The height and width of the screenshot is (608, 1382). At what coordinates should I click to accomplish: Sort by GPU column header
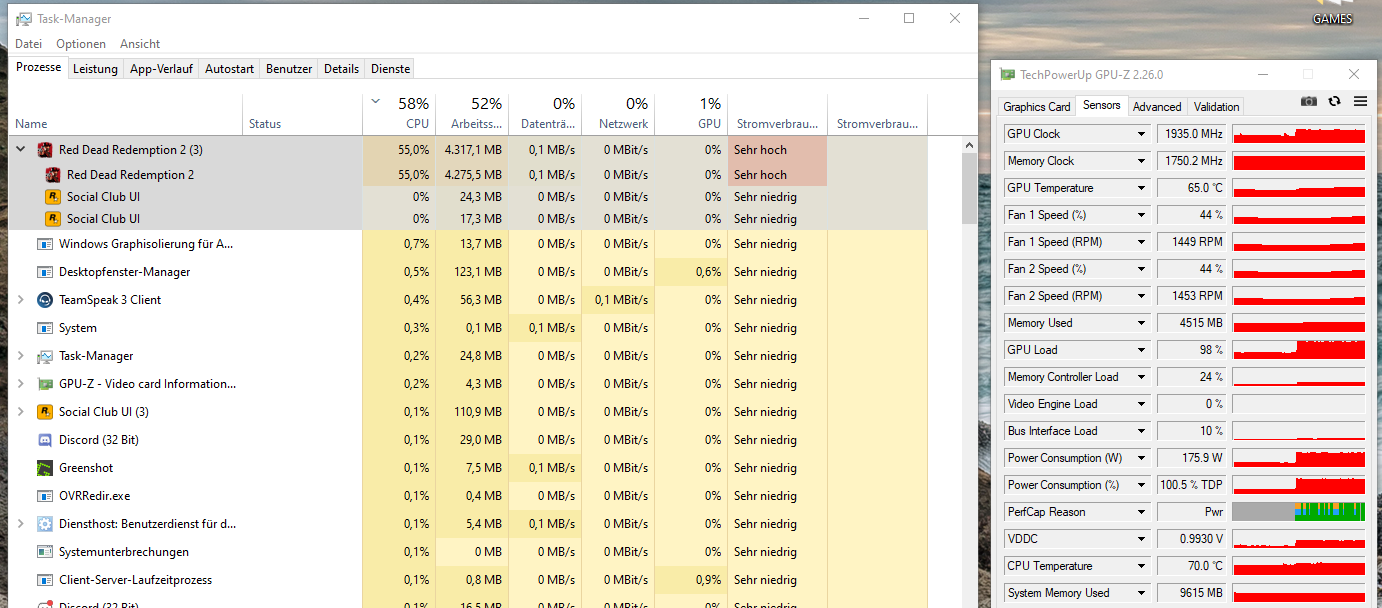pos(691,114)
